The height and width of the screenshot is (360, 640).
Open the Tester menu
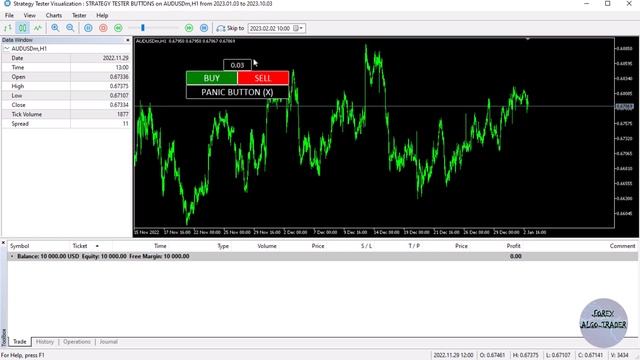[x=79, y=16]
